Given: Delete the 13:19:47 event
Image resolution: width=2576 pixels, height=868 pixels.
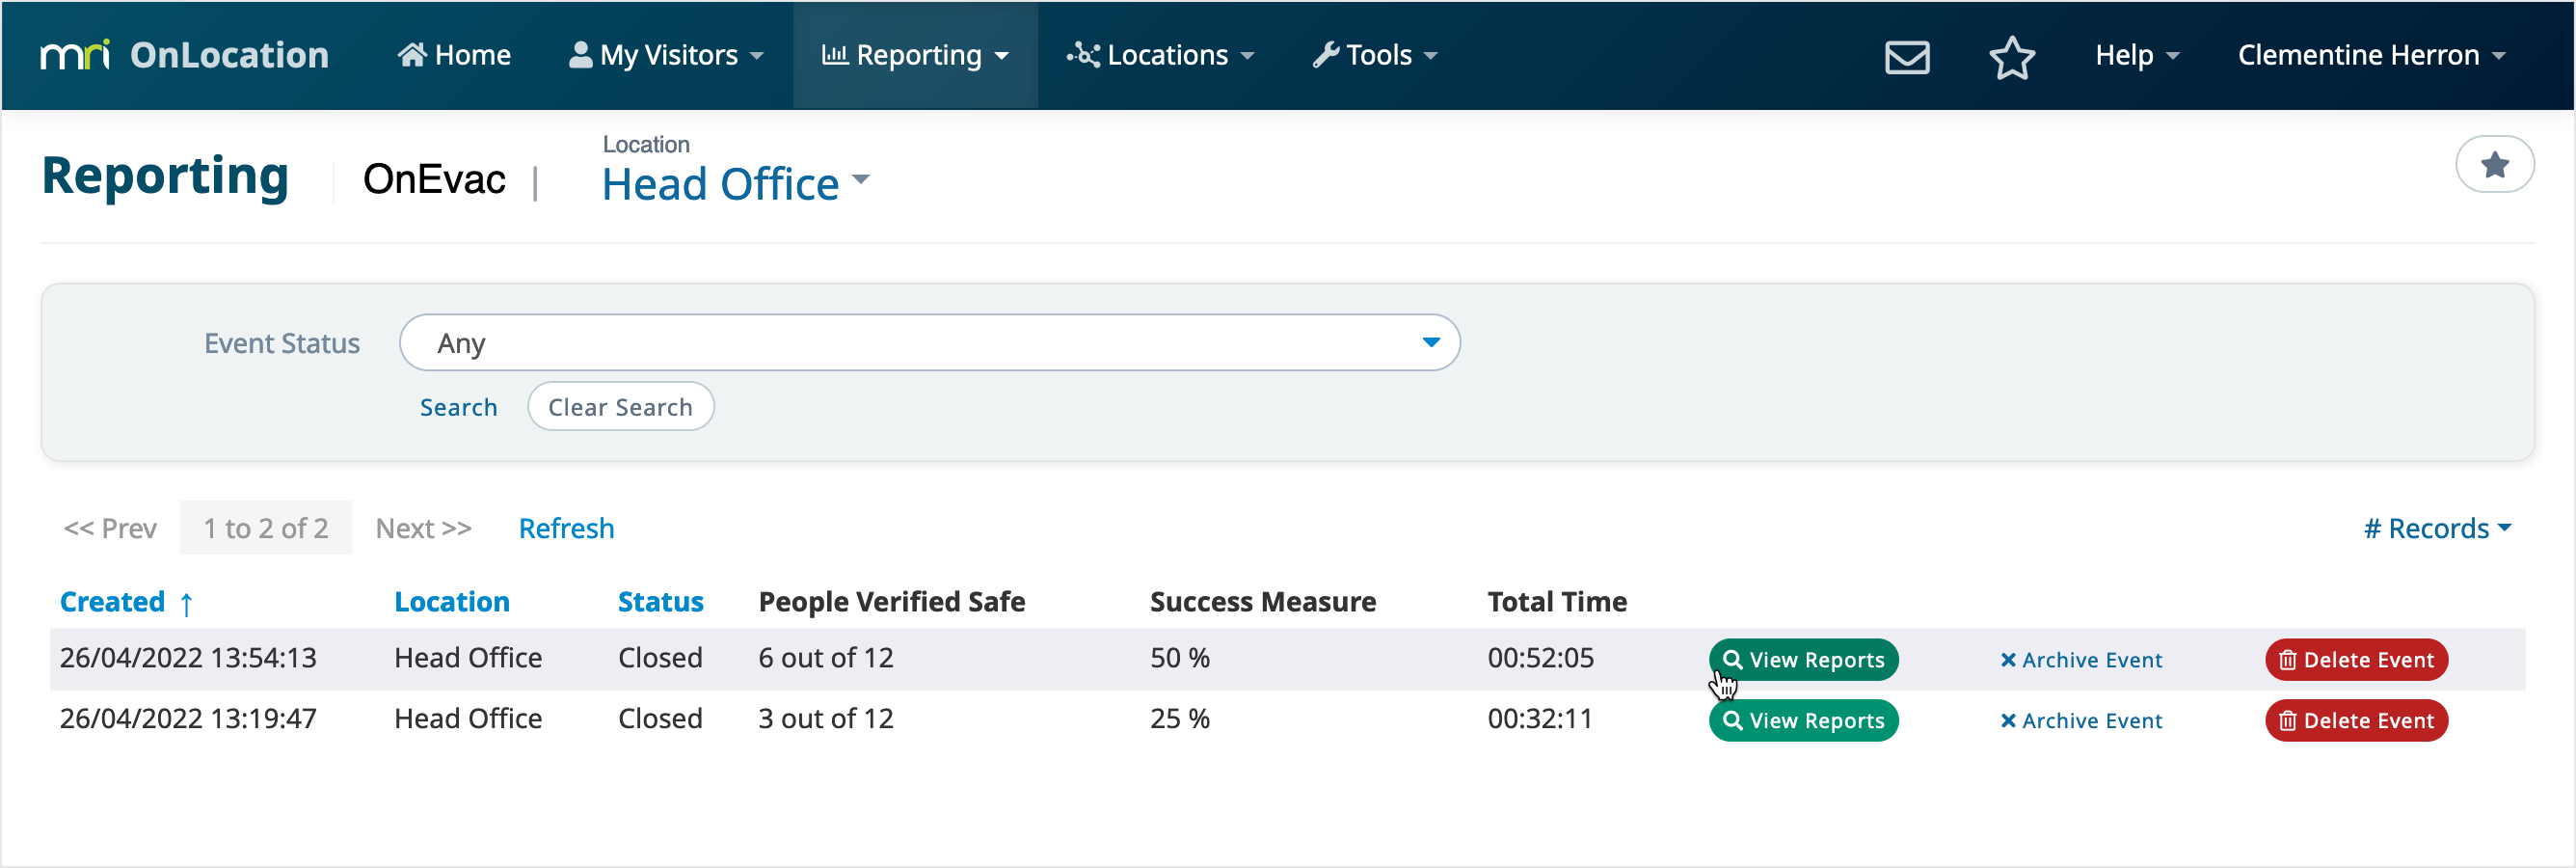Looking at the screenshot, I should coord(2356,721).
